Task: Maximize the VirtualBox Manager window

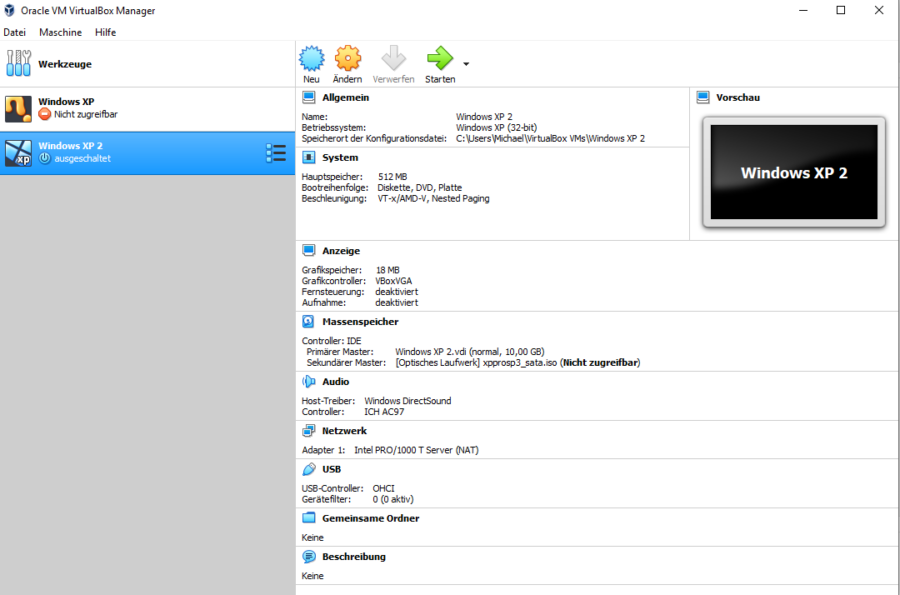Action: [x=840, y=10]
